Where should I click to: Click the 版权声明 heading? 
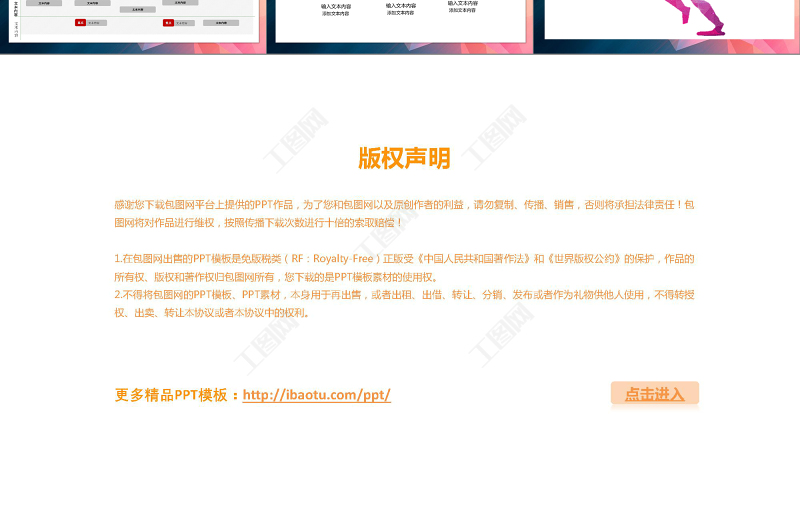[x=404, y=158]
